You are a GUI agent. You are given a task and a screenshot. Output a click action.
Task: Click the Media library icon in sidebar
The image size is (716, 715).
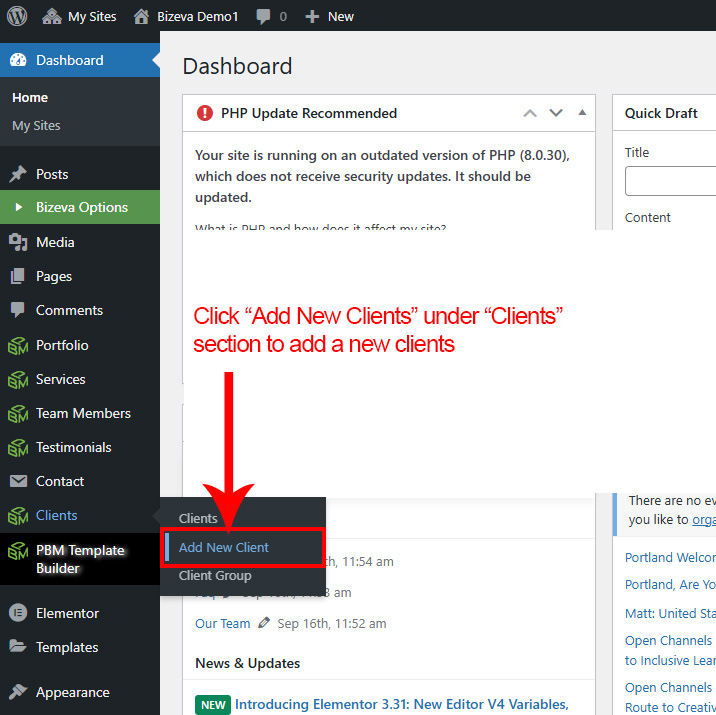pos(18,242)
